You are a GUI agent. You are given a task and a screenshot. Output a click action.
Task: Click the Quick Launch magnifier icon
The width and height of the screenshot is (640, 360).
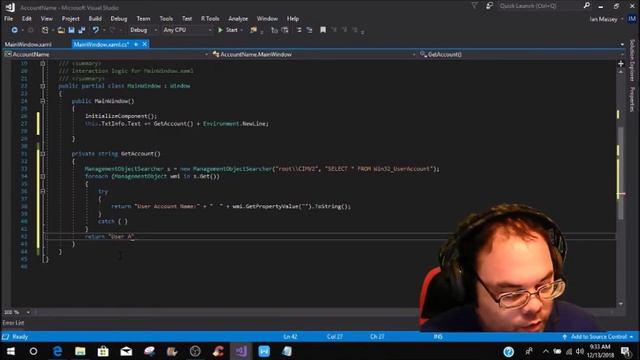coord(587,6)
